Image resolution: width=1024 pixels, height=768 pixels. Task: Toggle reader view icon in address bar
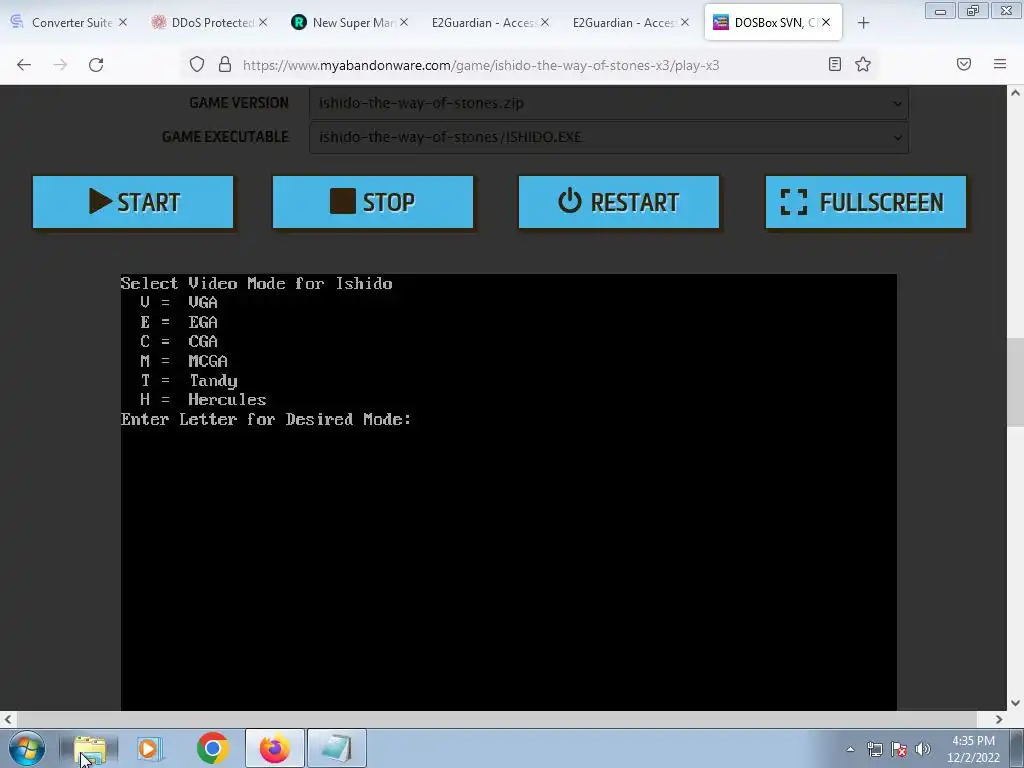[835, 64]
